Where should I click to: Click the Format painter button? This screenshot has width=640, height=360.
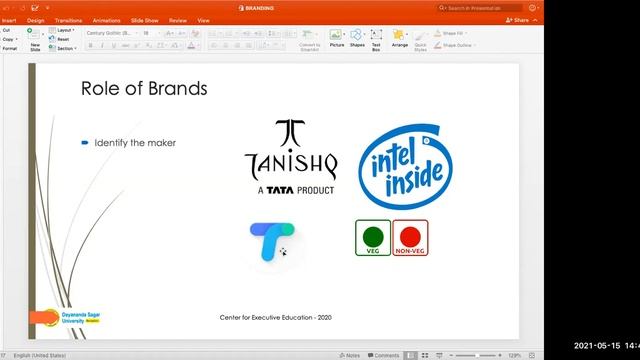(x=10, y=49)
